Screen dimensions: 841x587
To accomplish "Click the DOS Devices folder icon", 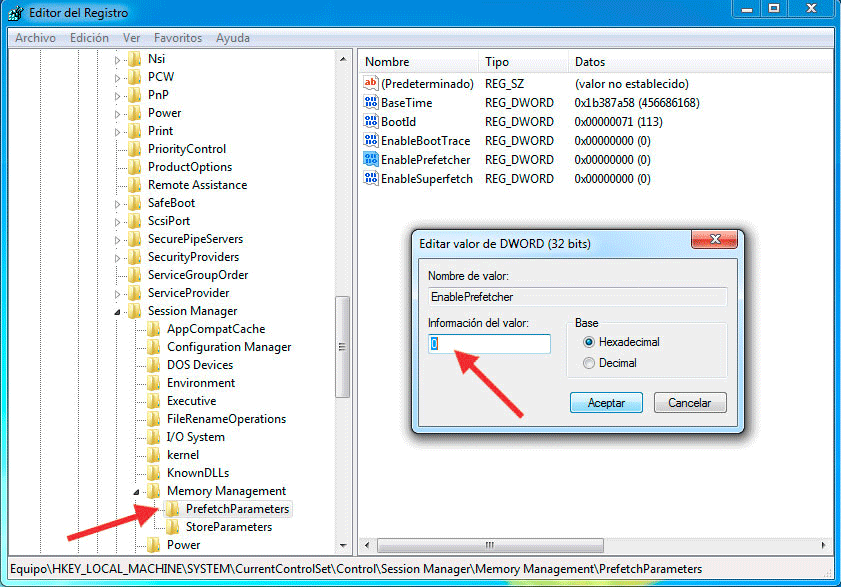I will 154,364.
